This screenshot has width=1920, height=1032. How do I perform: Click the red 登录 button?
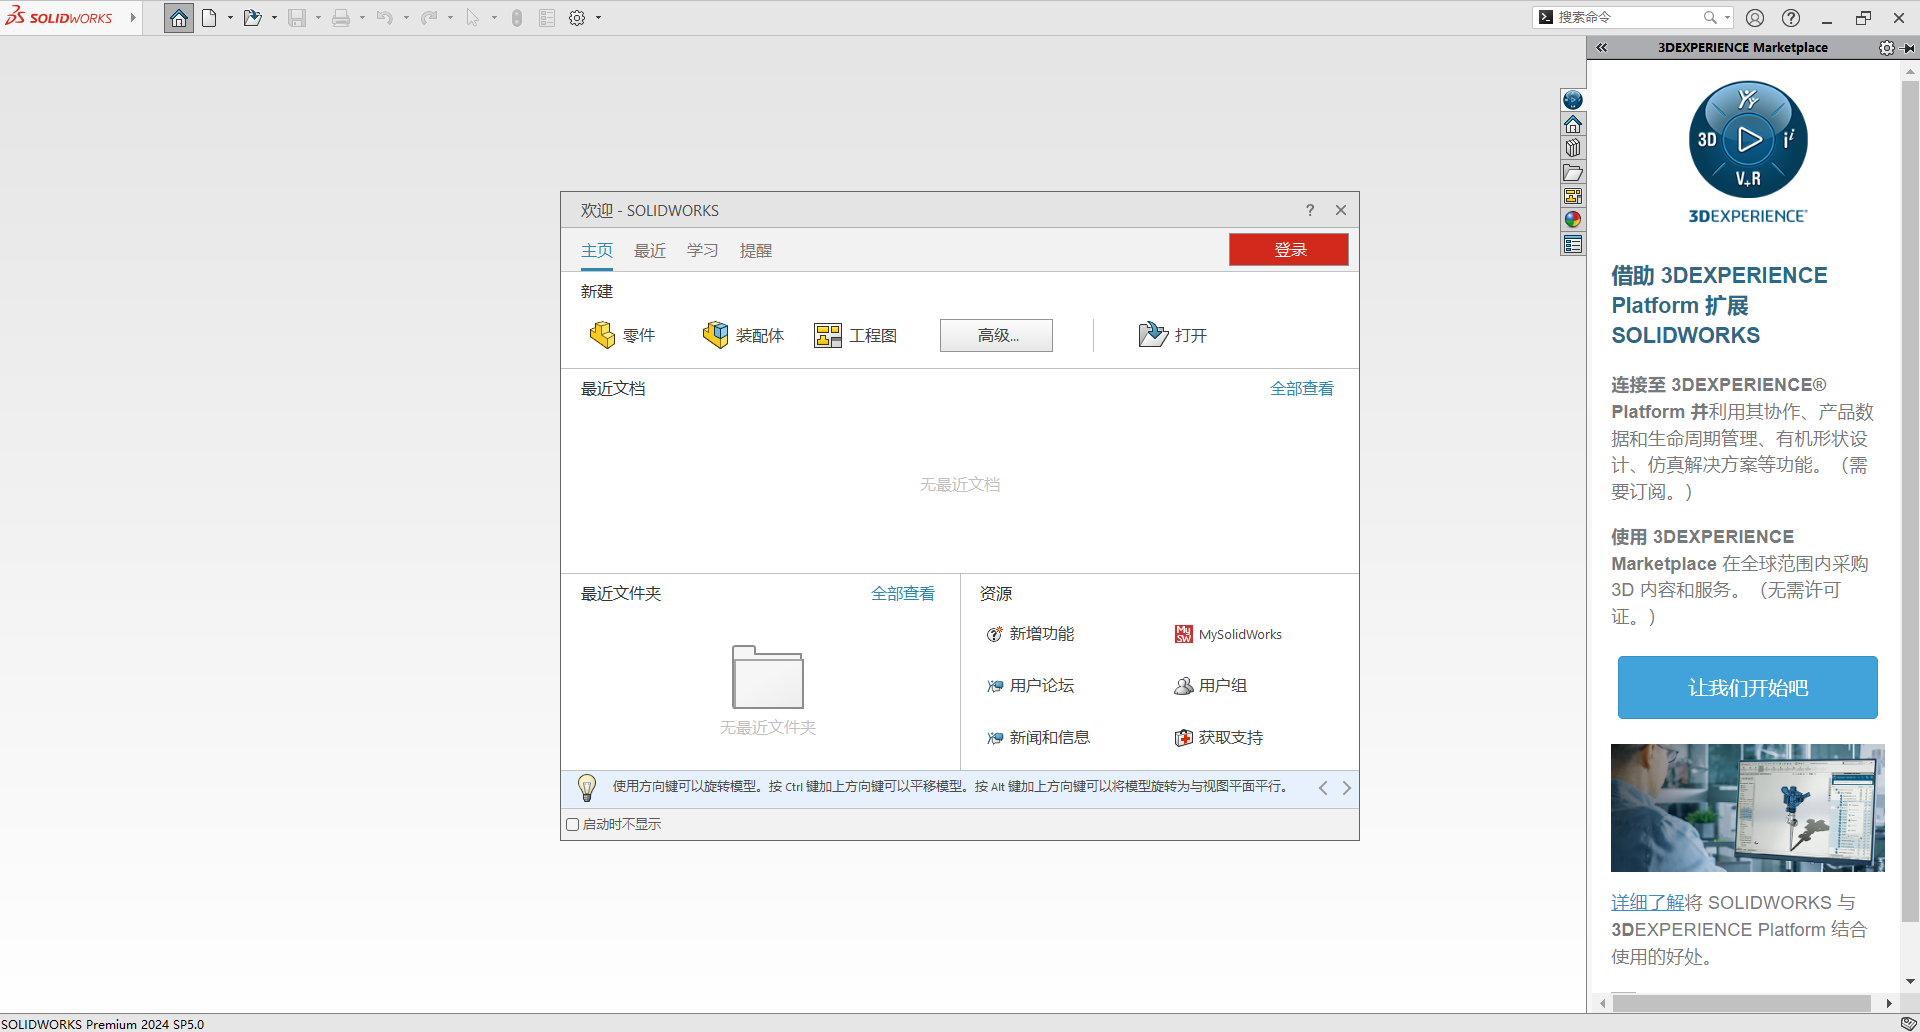(x=1288, y=249)
